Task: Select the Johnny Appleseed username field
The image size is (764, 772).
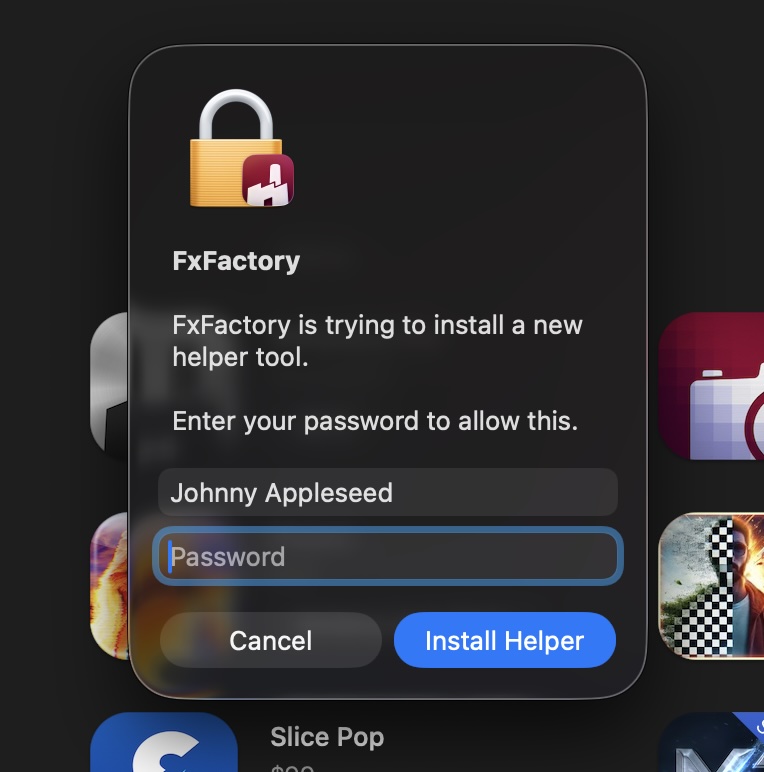Action: [388, 492]
